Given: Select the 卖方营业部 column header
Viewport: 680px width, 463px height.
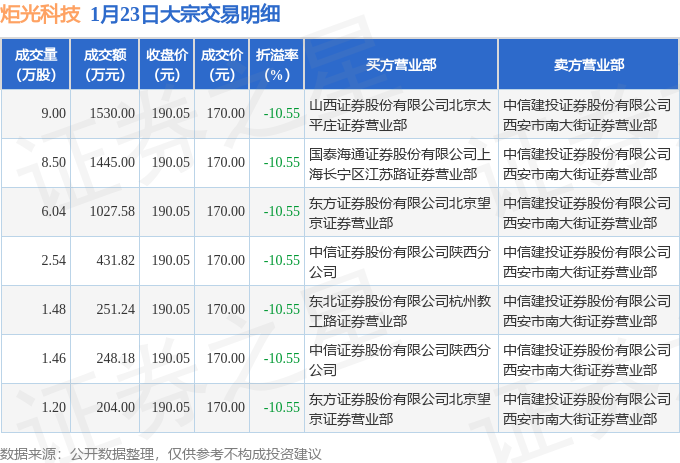Looking at the screenshot, I should [x=588, y=65].
